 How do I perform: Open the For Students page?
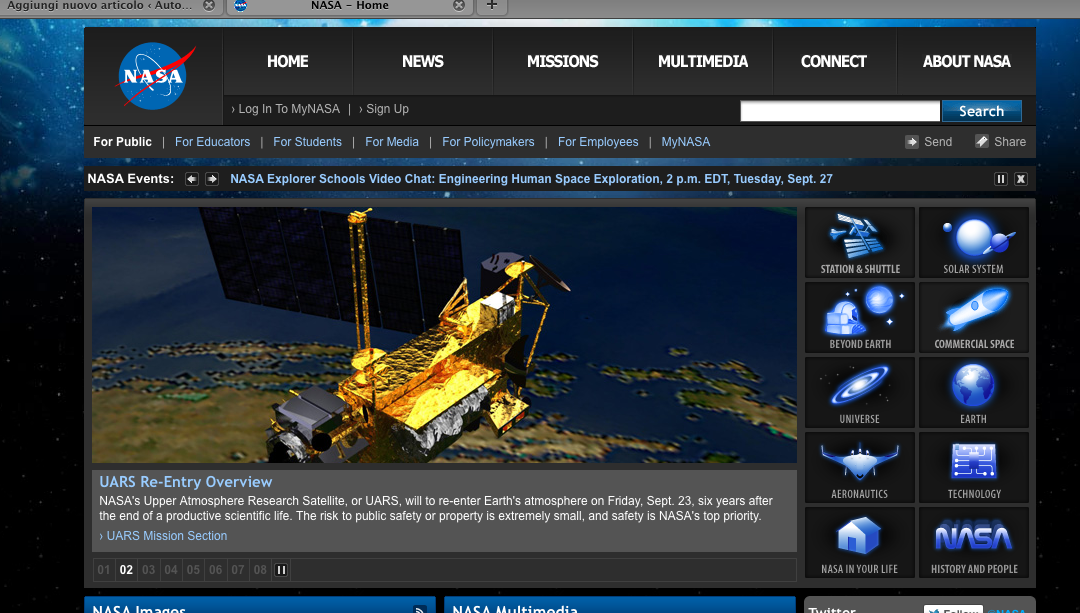click(x=307, y=142)
